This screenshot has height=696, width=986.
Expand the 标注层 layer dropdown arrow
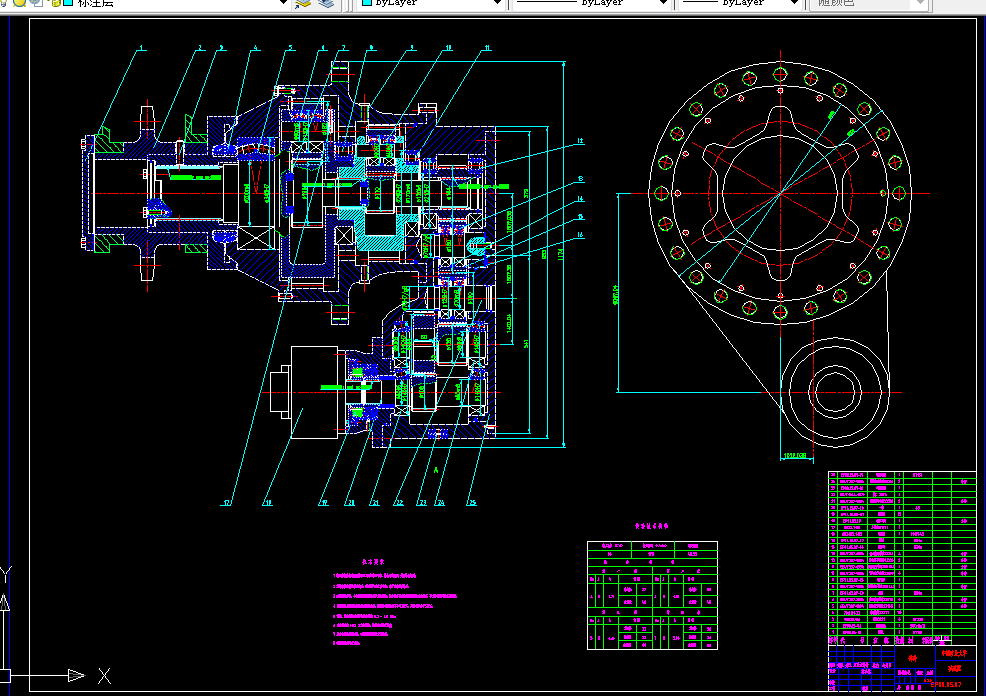[283, 3]
